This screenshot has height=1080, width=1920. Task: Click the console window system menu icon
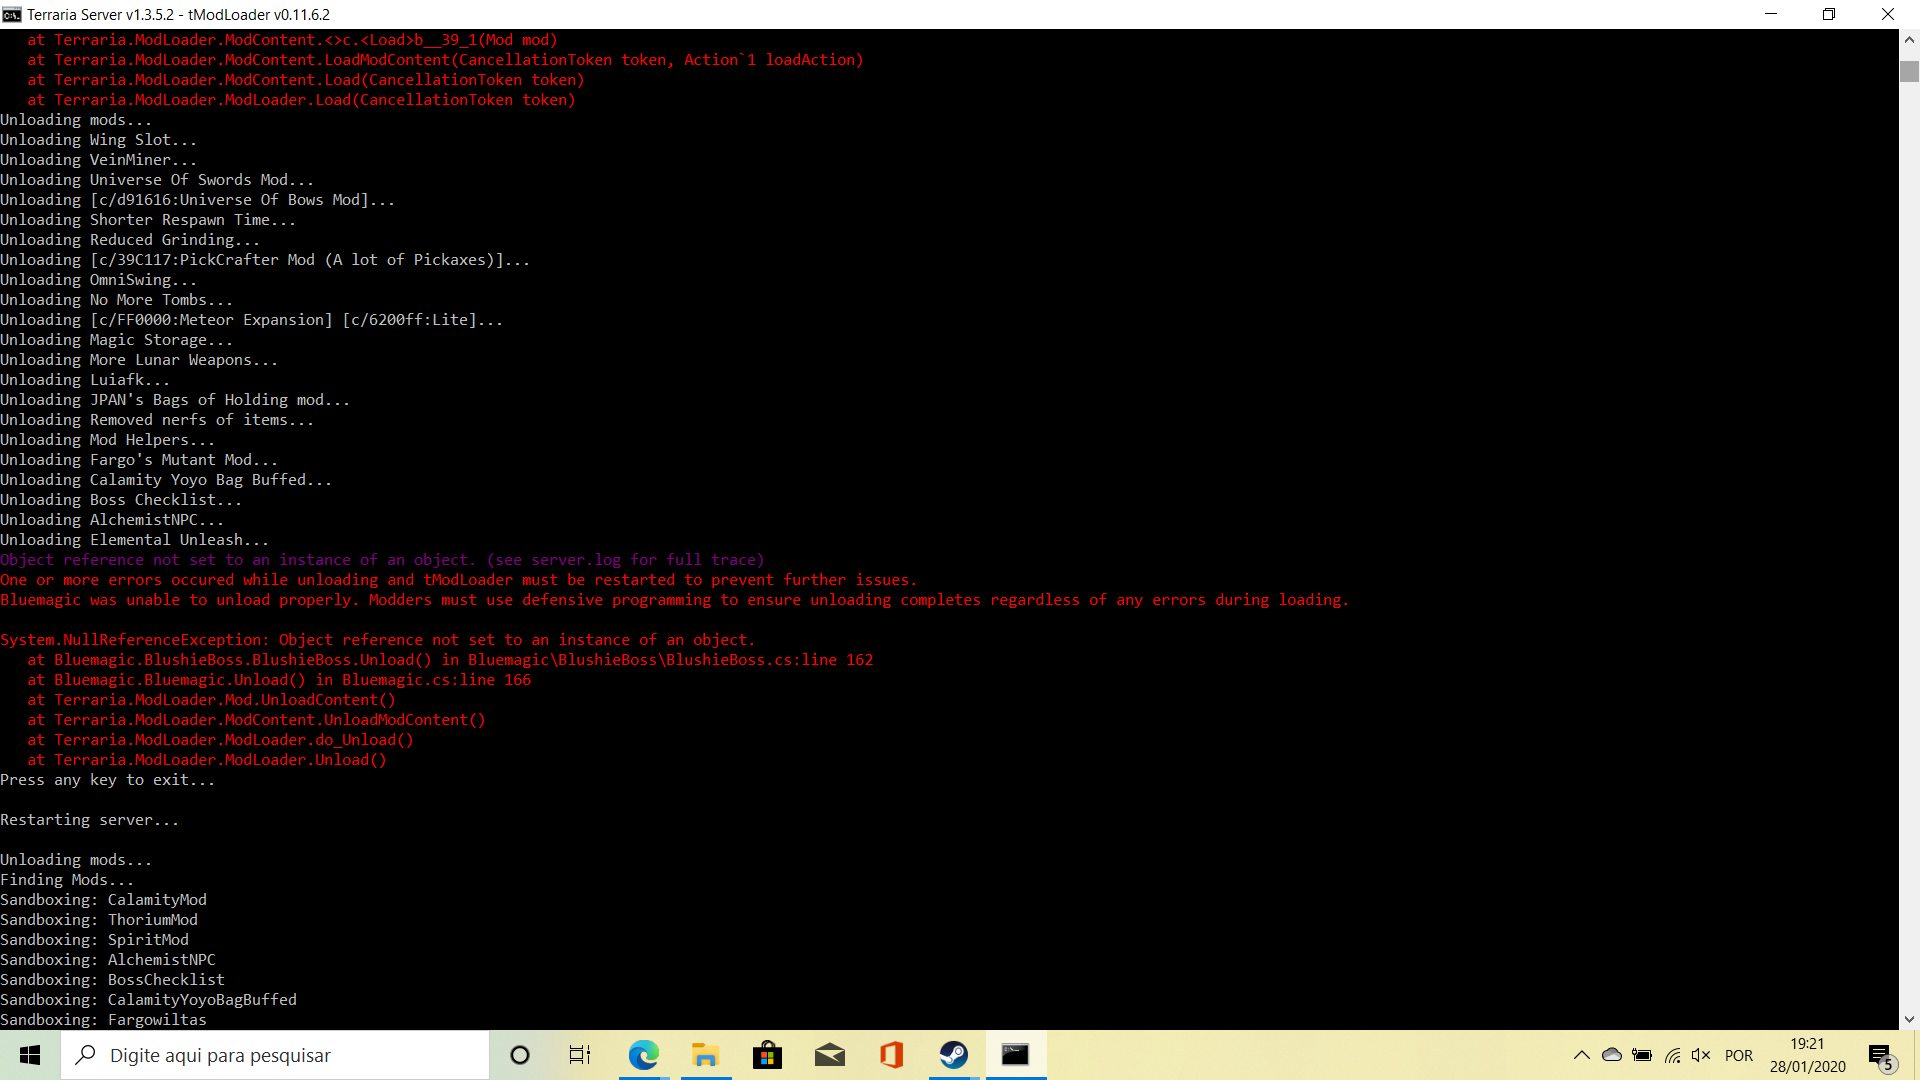[x=12, y=14]
